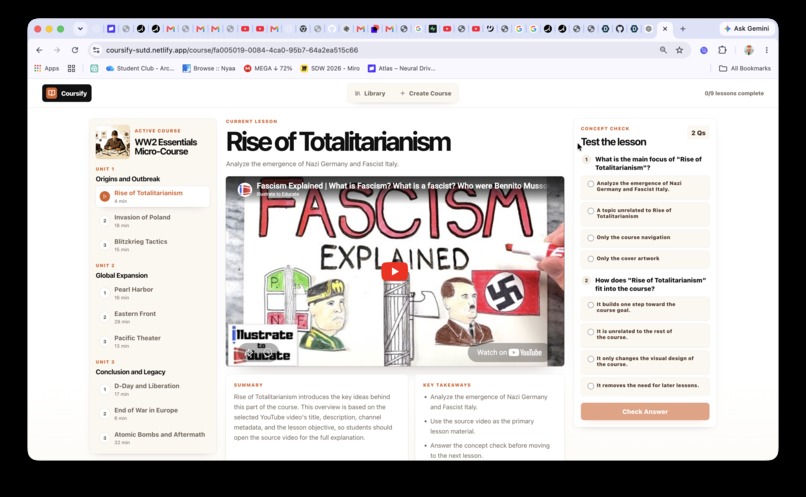Image resolution: width=806 pixels, height=497 pixels.
Task: Open the Extensions puzzle icon
Action: click(x=722, y=50)
